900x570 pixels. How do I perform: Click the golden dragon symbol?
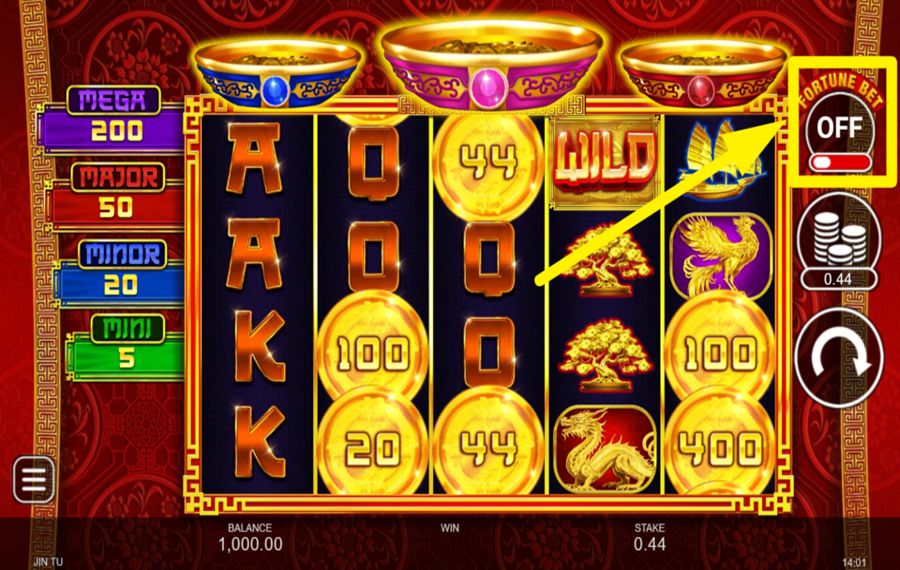point(605,448)
